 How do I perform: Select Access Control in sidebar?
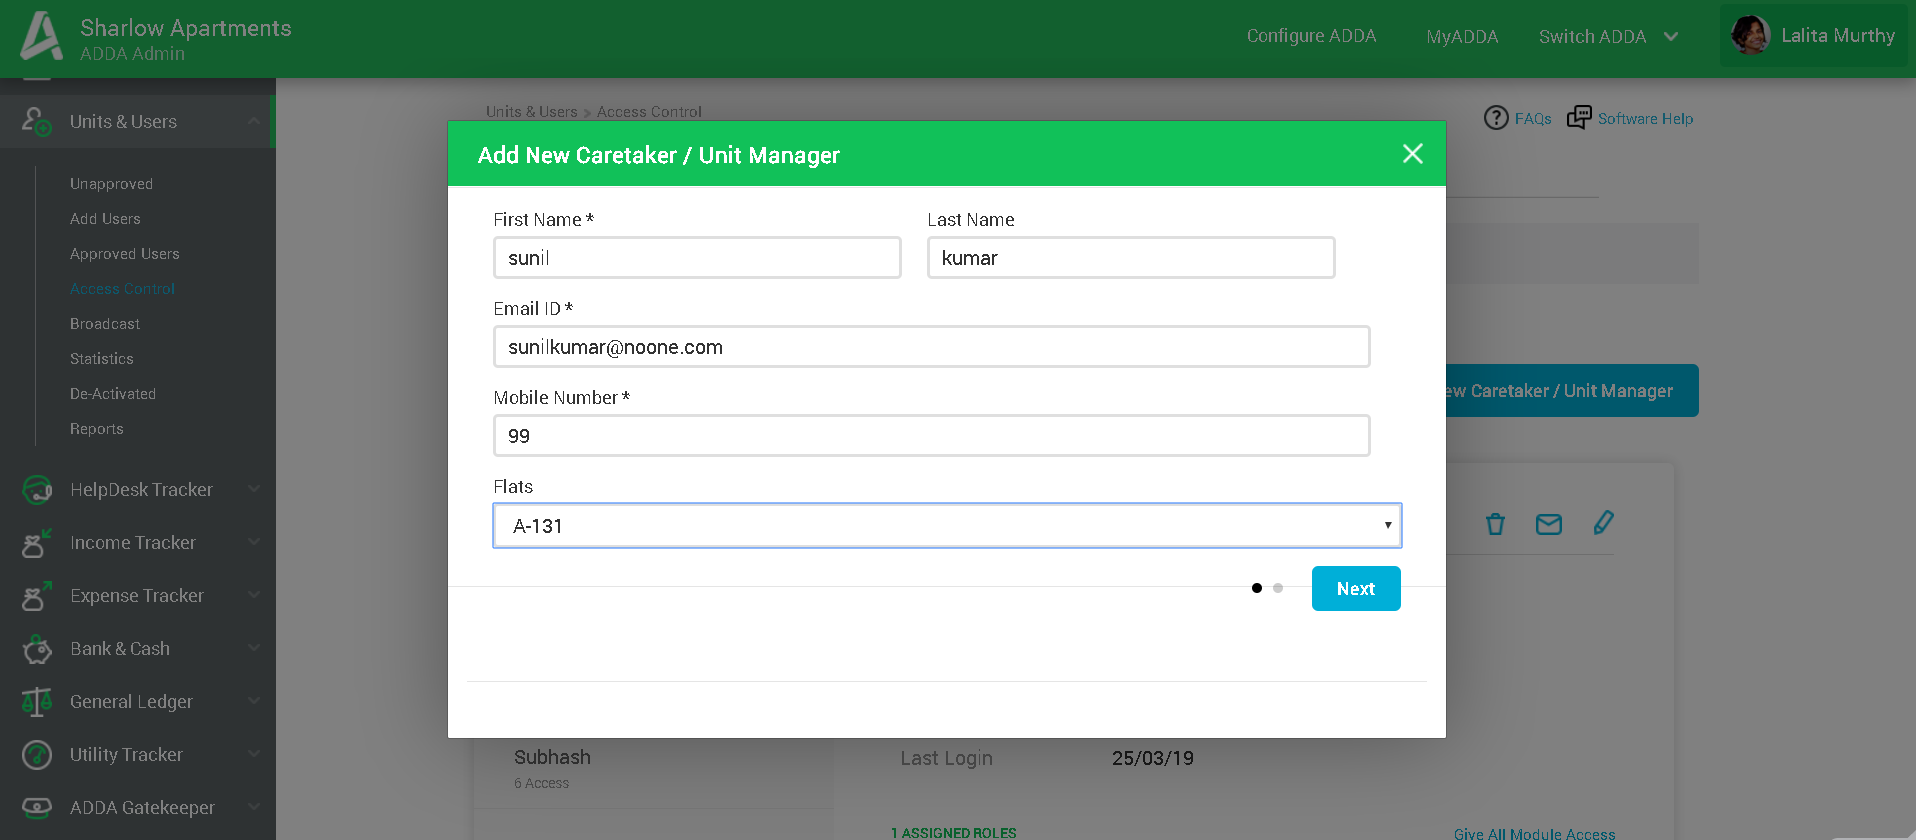pyautogui.click(x=122, y=289)
